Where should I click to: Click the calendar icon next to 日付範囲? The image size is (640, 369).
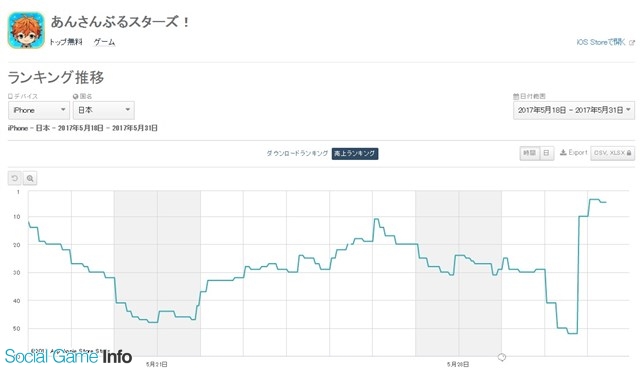[516, 96]
